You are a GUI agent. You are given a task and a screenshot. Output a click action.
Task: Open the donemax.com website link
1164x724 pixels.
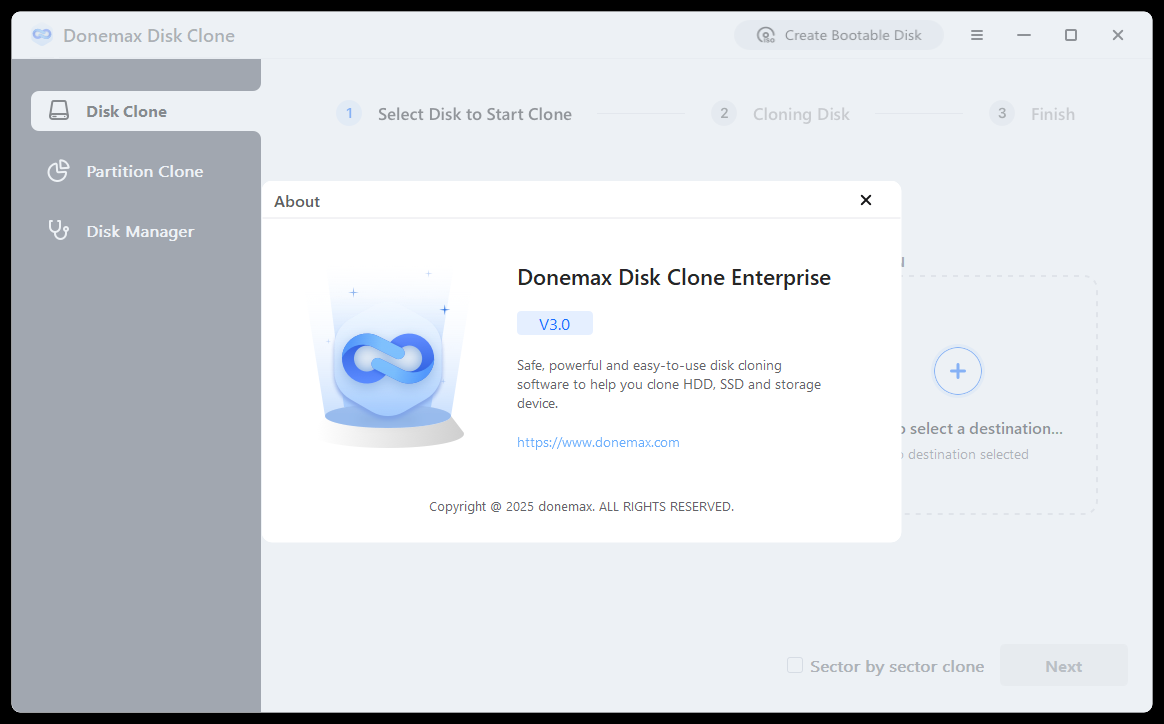(598, 443)
